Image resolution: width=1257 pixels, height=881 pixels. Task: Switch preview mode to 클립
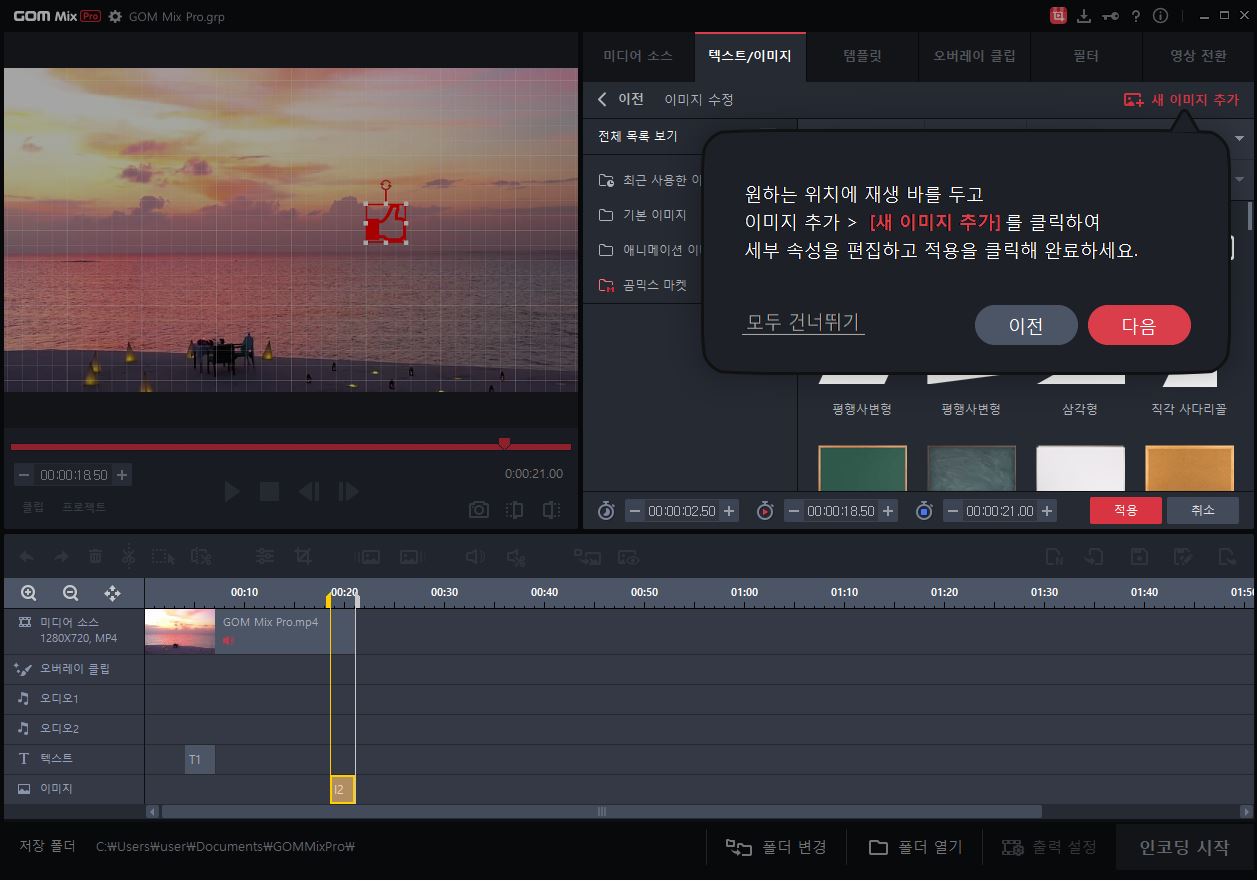click(x=33, y=507)
